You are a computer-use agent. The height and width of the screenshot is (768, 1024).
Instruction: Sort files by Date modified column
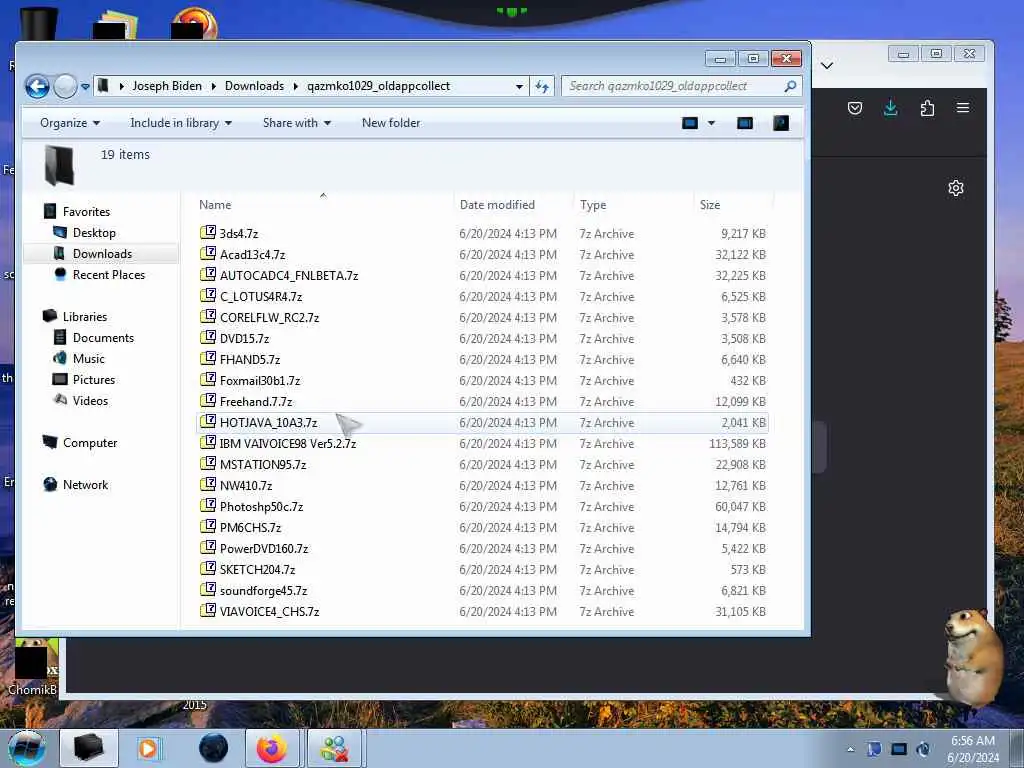(497, 204)
